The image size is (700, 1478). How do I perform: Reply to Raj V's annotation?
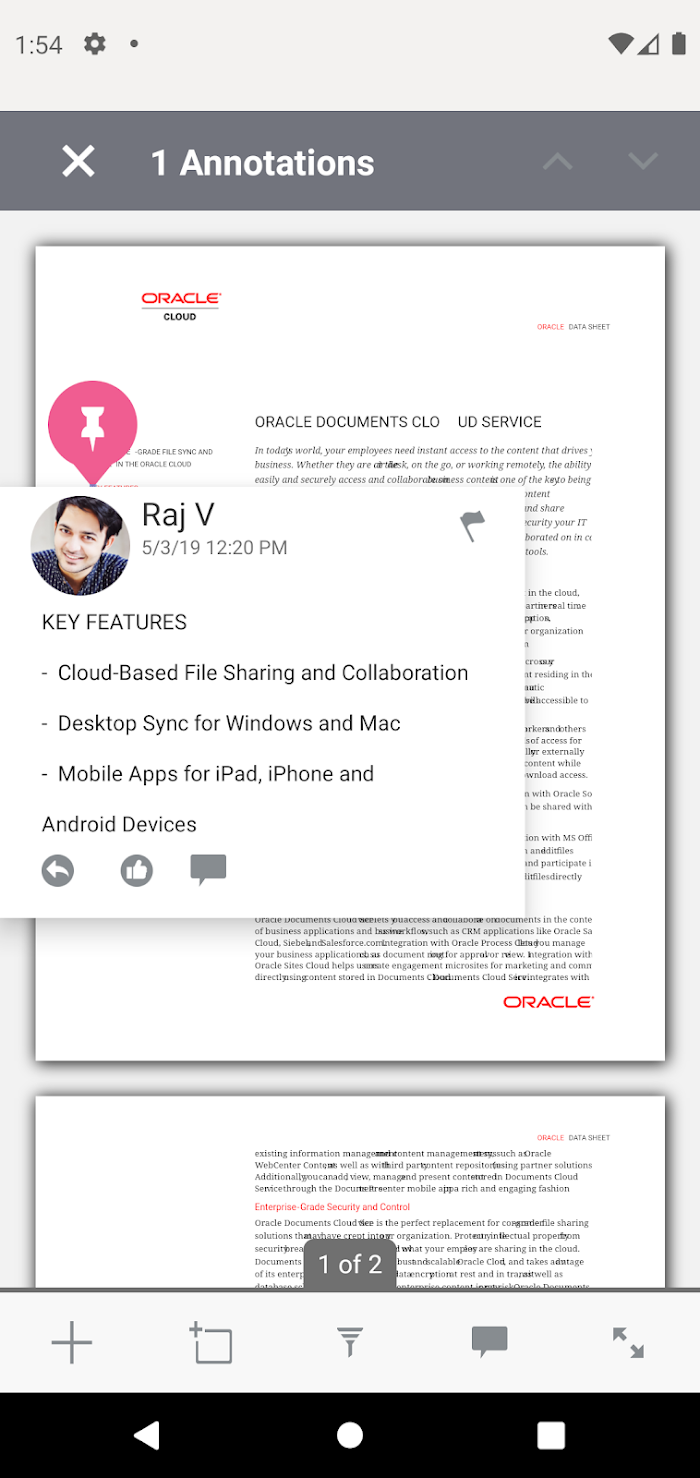click(58, 871)
